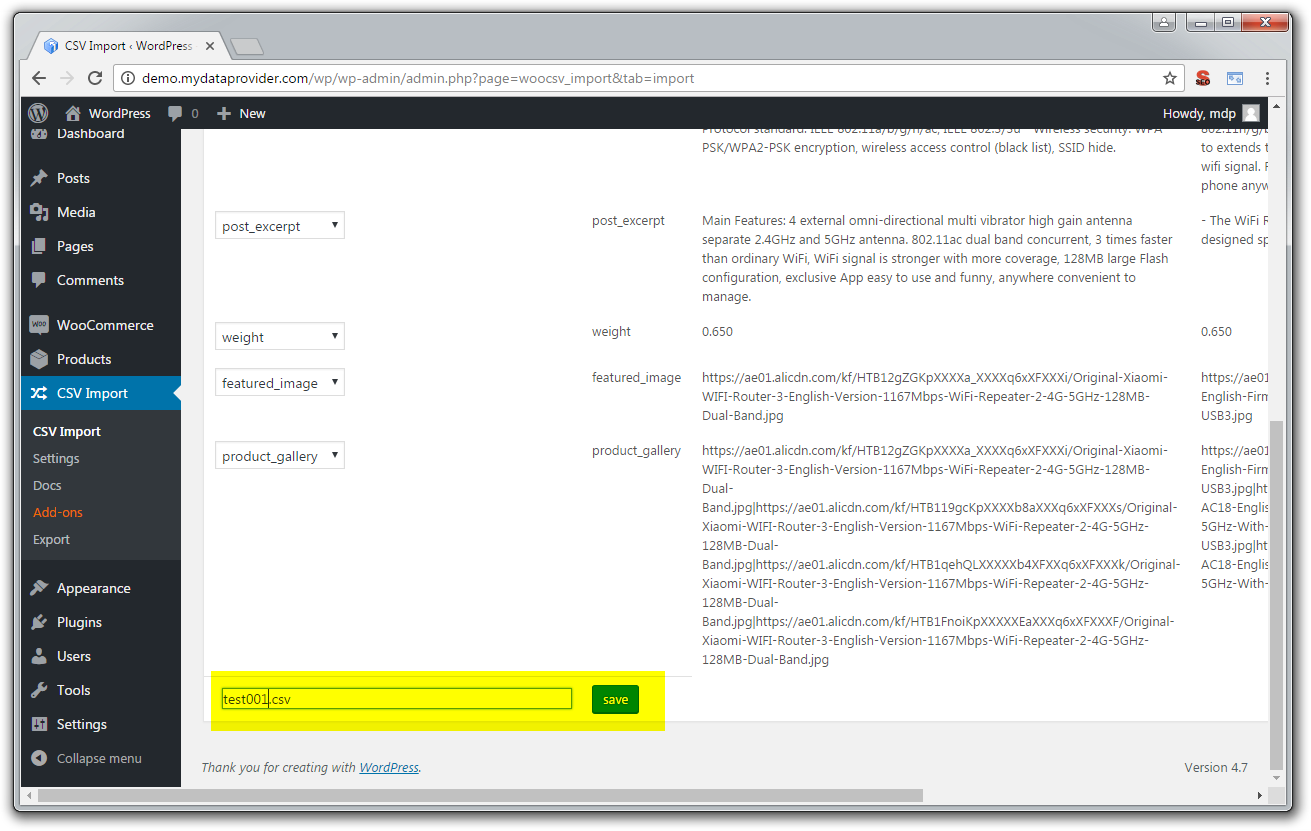
Task: Click the Pages icon in the sidebar
Action: point(39,246)
